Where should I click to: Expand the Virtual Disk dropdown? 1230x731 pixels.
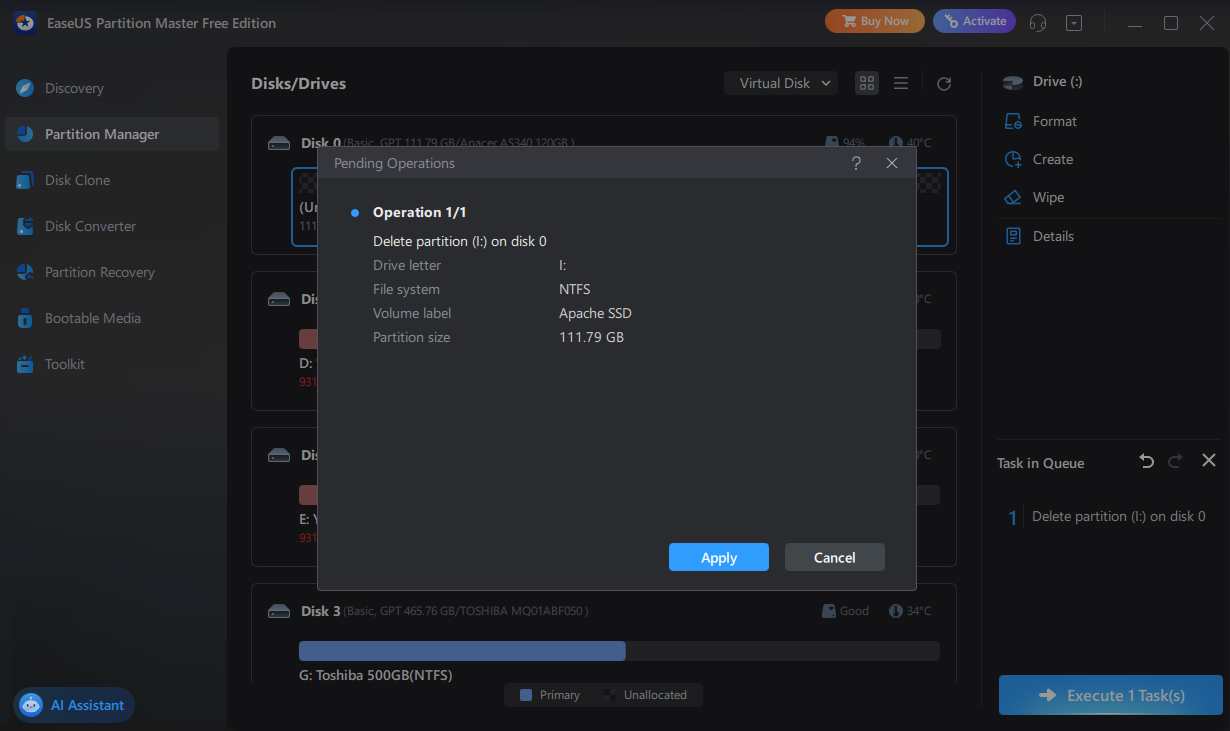pyautogui.click(x=781, y=83)
